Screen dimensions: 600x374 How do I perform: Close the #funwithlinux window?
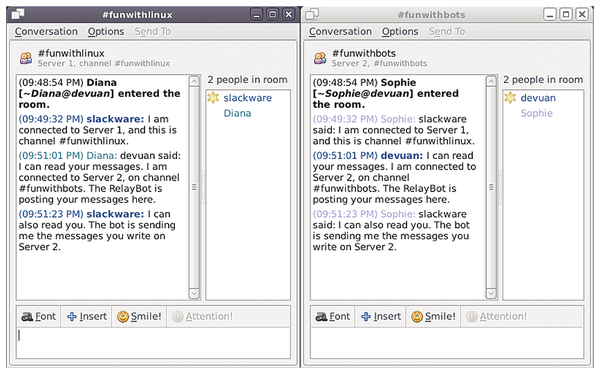[289, 15]
